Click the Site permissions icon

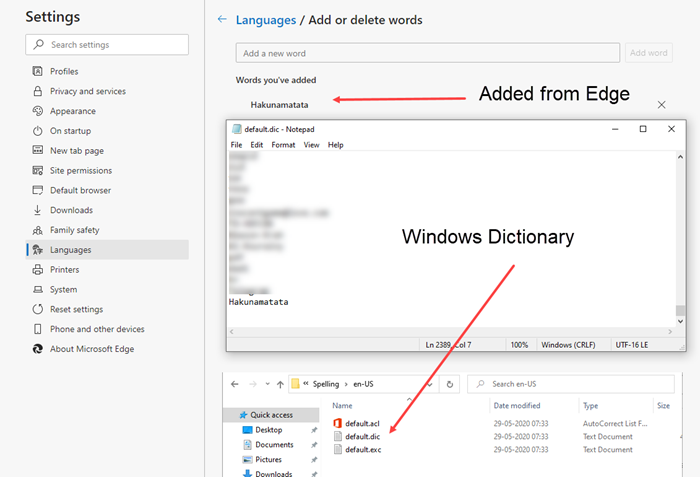point(38,170)
